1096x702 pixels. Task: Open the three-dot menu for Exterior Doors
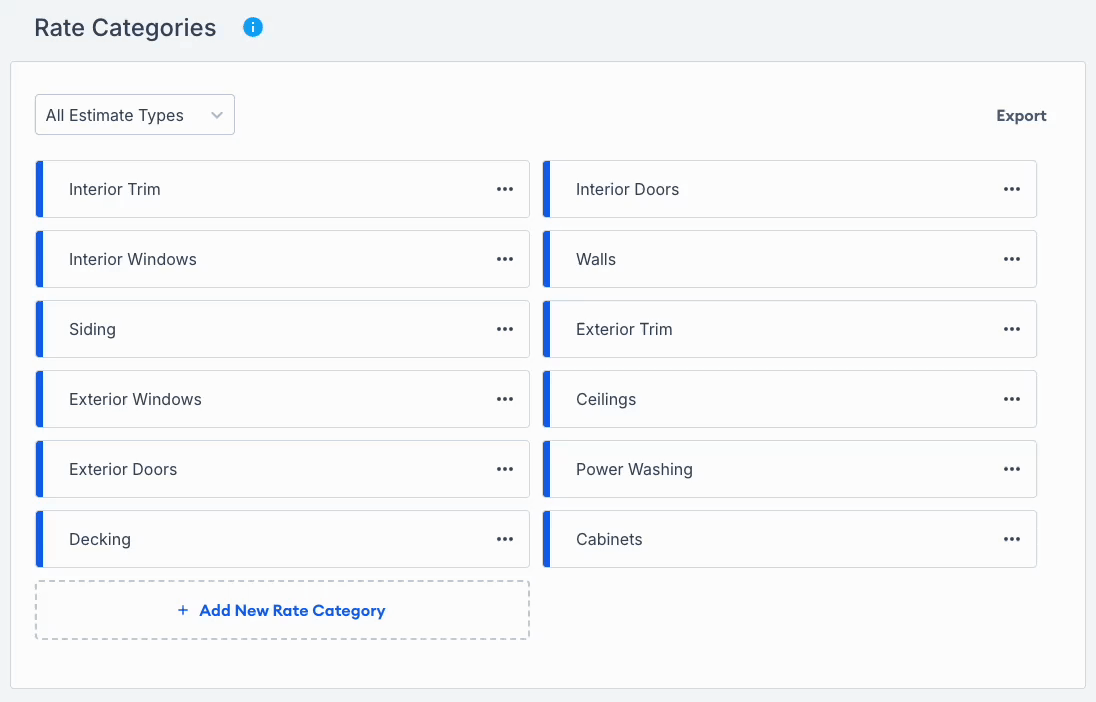[x=505, y=468]
